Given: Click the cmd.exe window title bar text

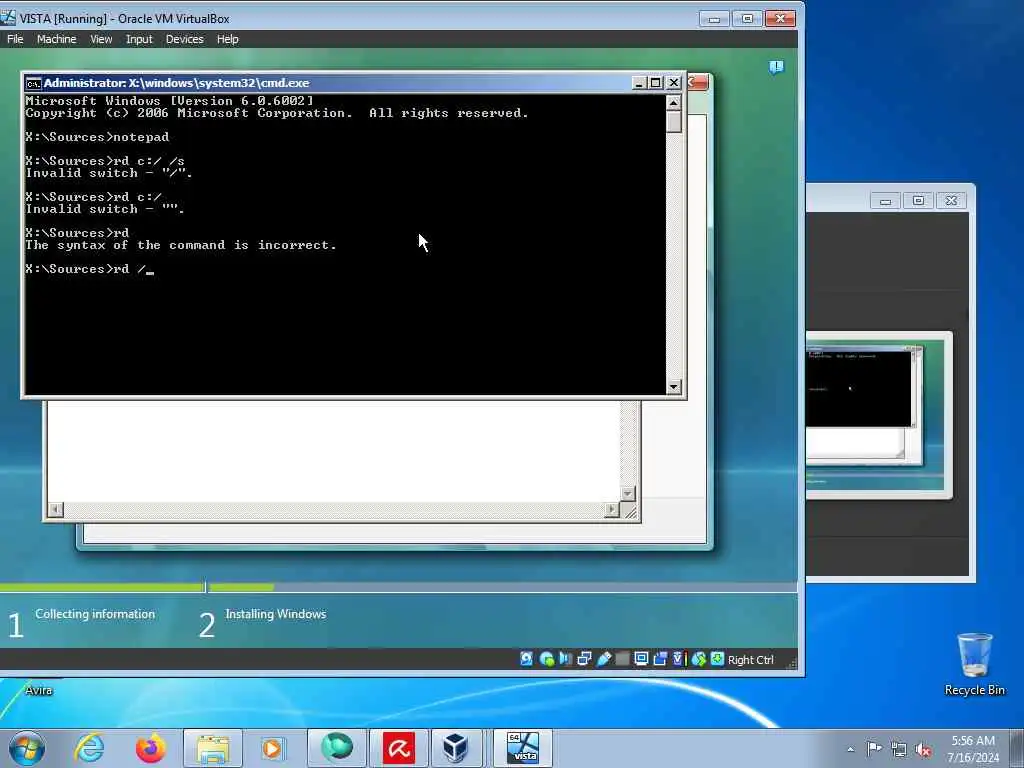Looking at the screenshot, I should (176, 83).
